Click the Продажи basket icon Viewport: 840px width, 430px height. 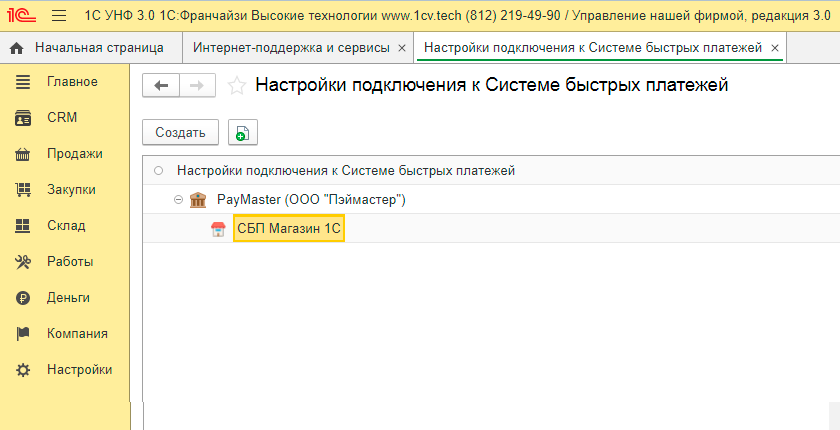[x=23, y=154]
